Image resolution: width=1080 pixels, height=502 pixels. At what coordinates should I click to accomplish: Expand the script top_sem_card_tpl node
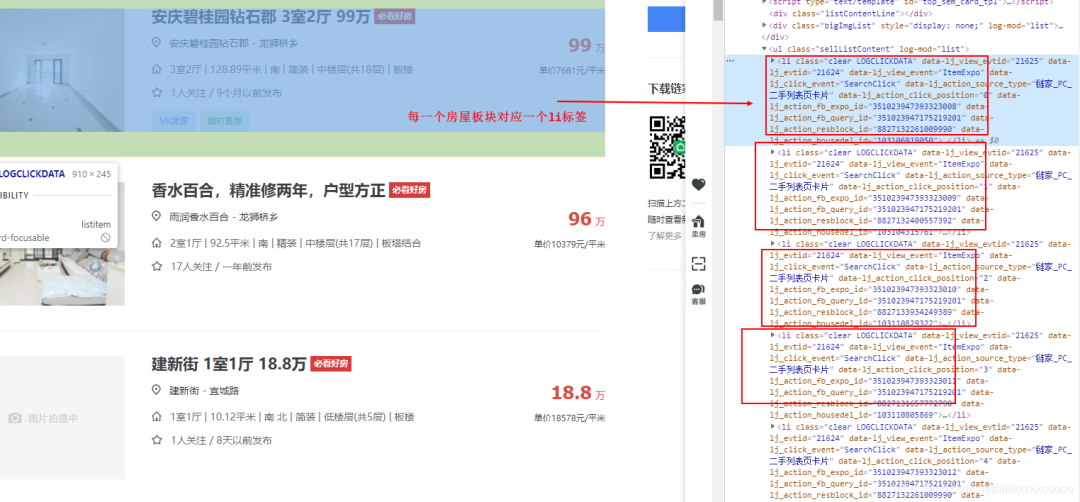tap(764, 2)
